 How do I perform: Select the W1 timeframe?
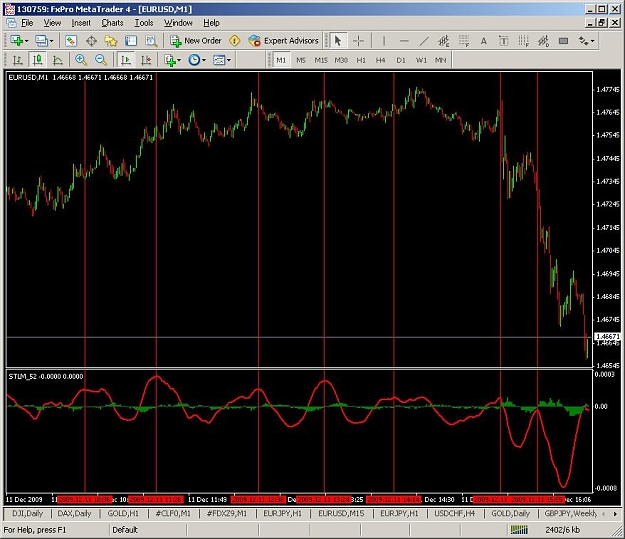[x=421, y=60]
